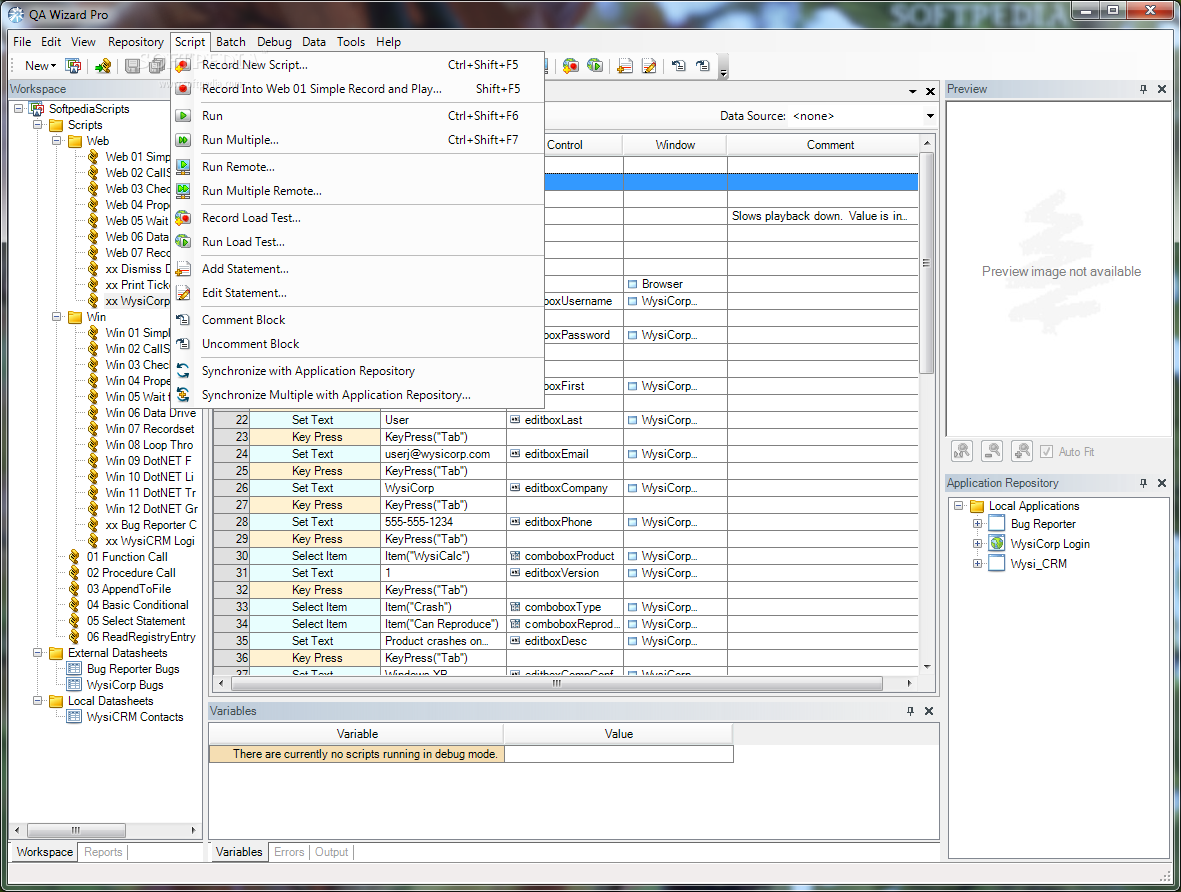Switch to the Errors tab
This screenshot has width=1181, height=892.
point(289,851)
